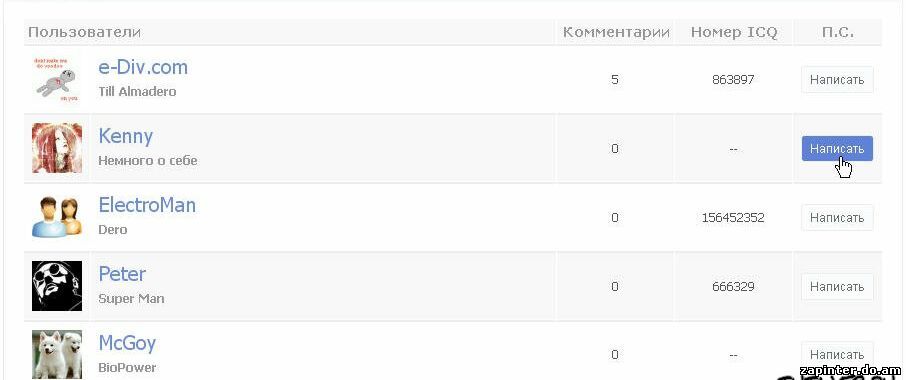Open e-Div.com voodoo doll avatar
Image resolution: width=906 pixels, height=380 pixels.
coord(57,79)
